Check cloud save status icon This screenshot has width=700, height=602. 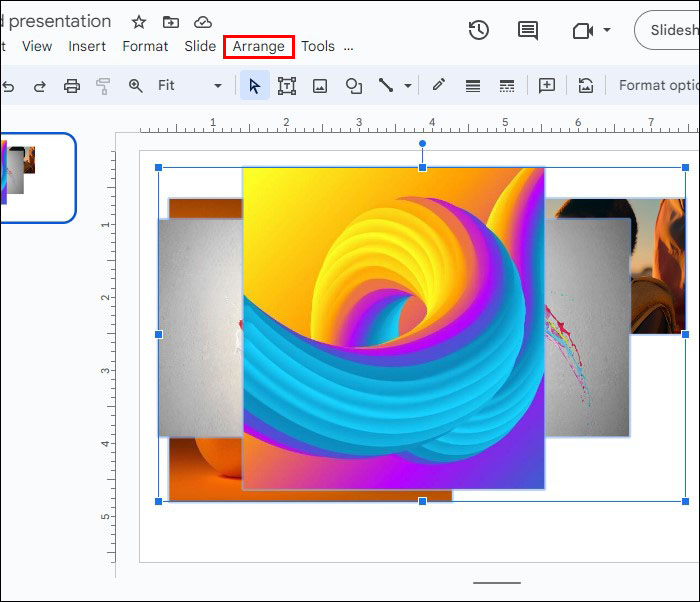[x=203, y=22]
